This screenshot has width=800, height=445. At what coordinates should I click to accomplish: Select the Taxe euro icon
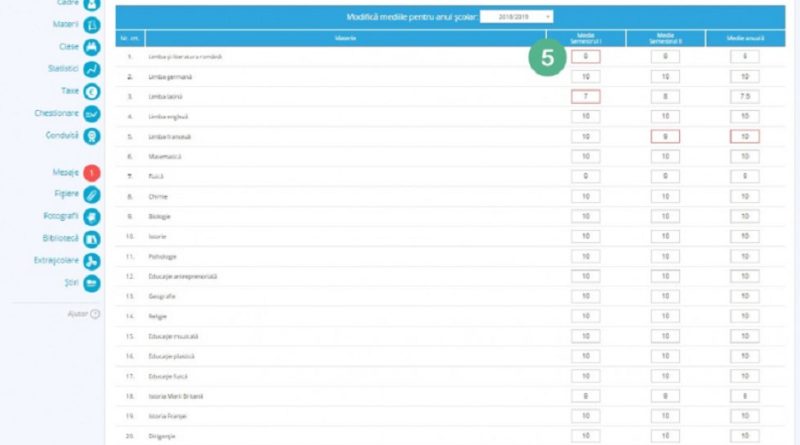tap(92, 91)
